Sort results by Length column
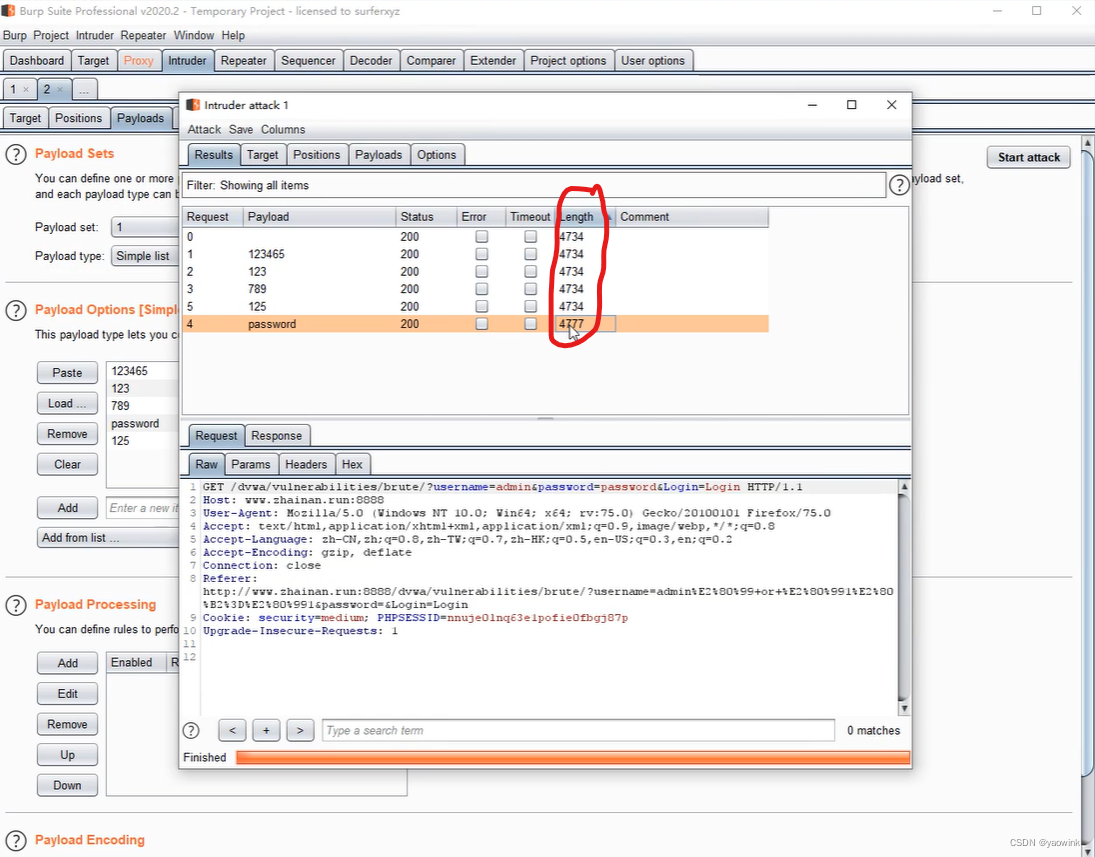1095x857 pixels. point(585,217)
